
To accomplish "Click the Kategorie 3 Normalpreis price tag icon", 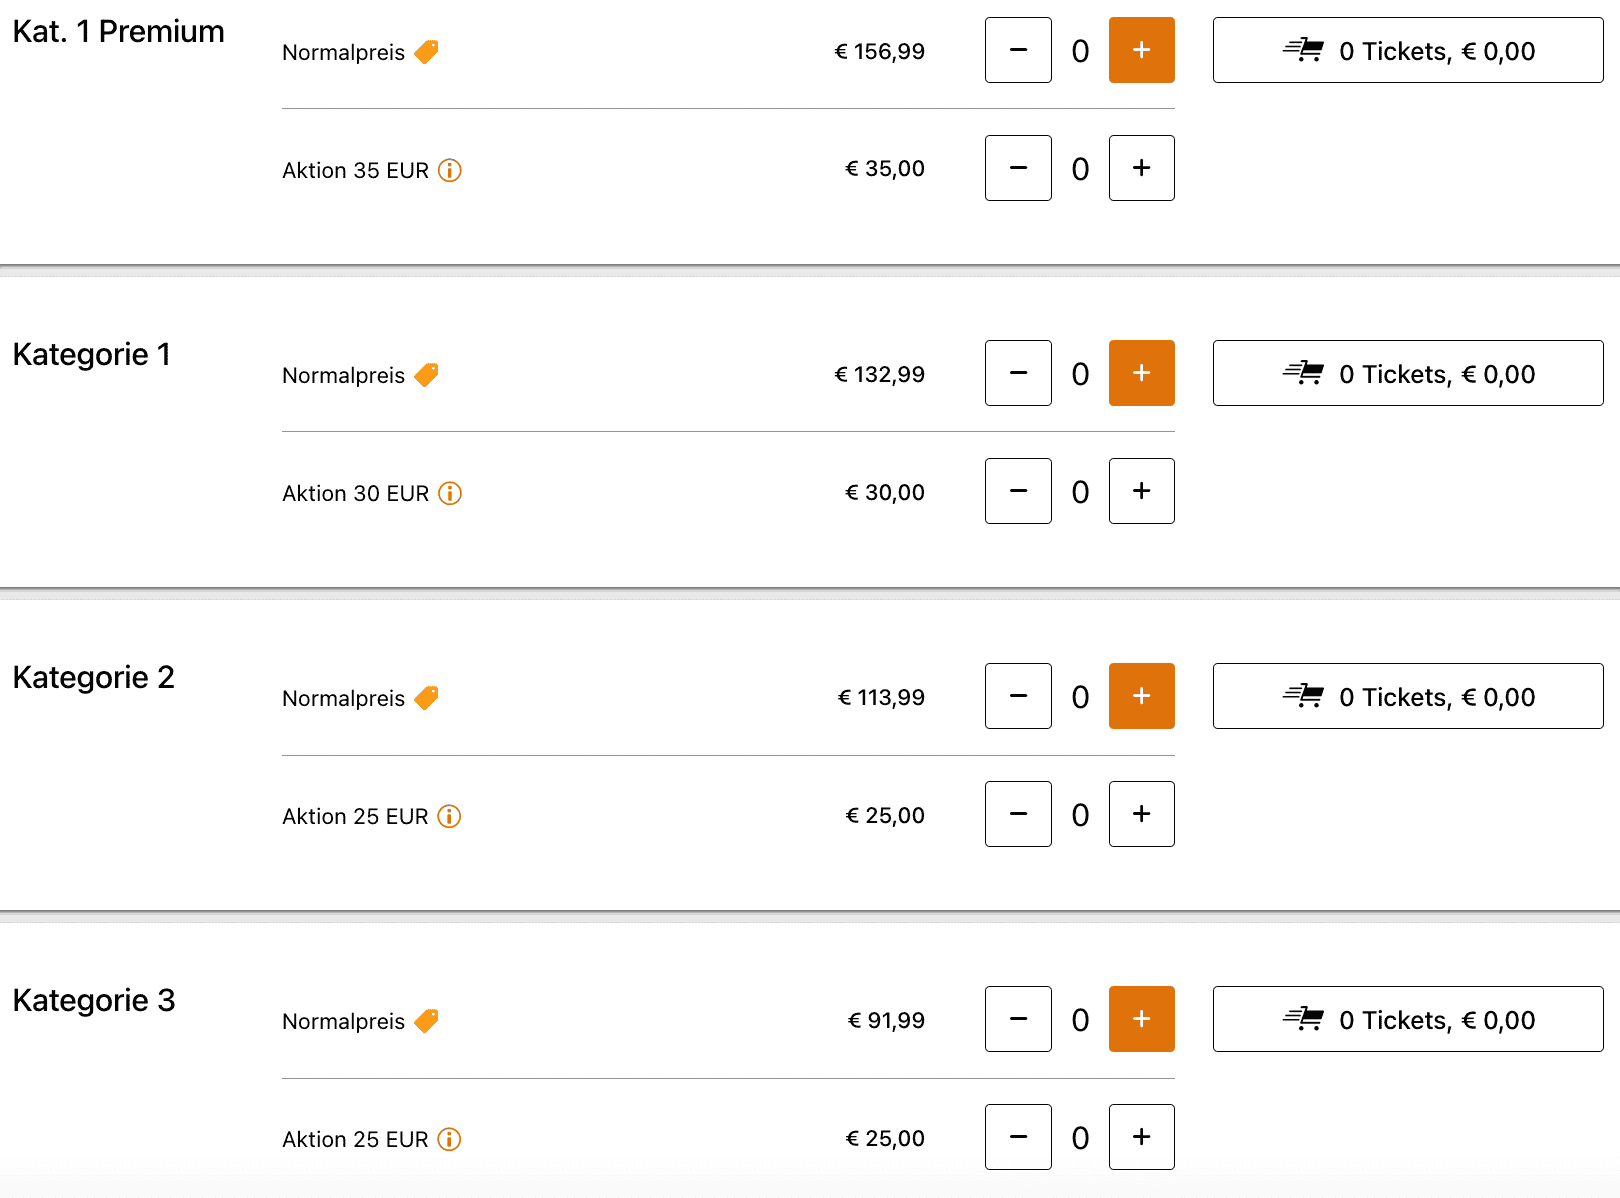I will (x=427, y=1020).
